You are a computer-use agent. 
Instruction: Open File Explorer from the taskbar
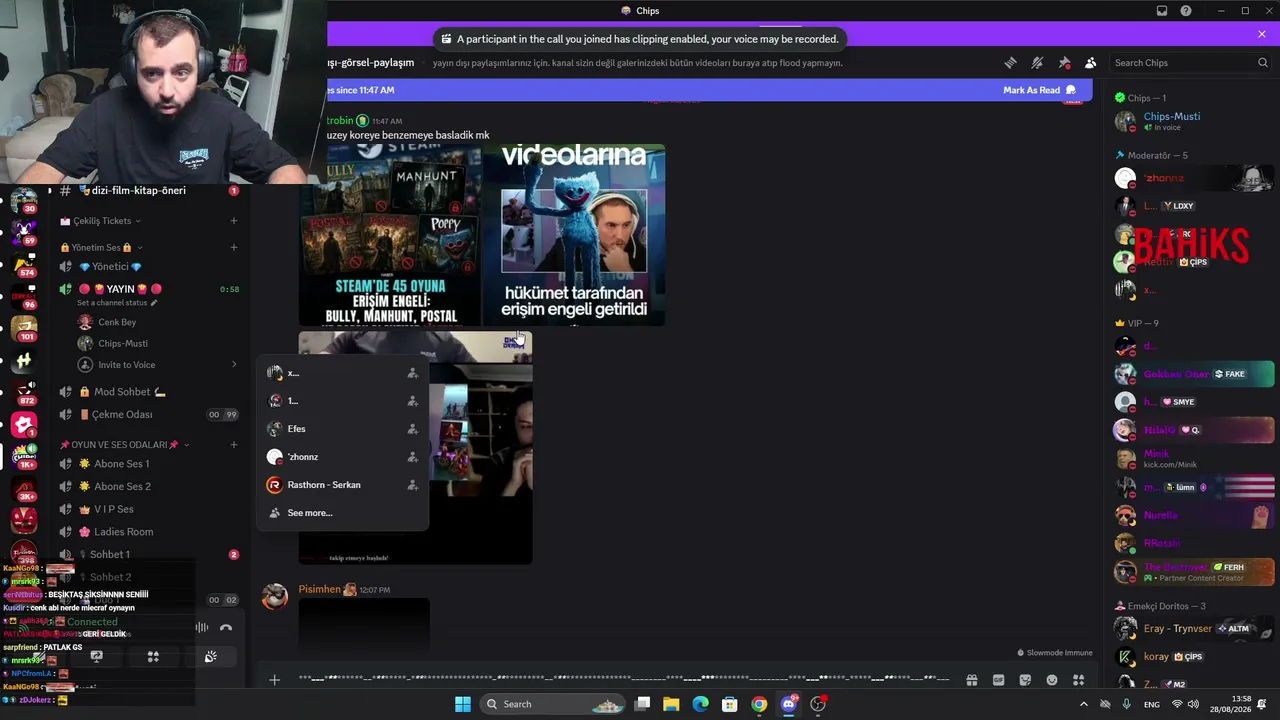click(671, 704)
